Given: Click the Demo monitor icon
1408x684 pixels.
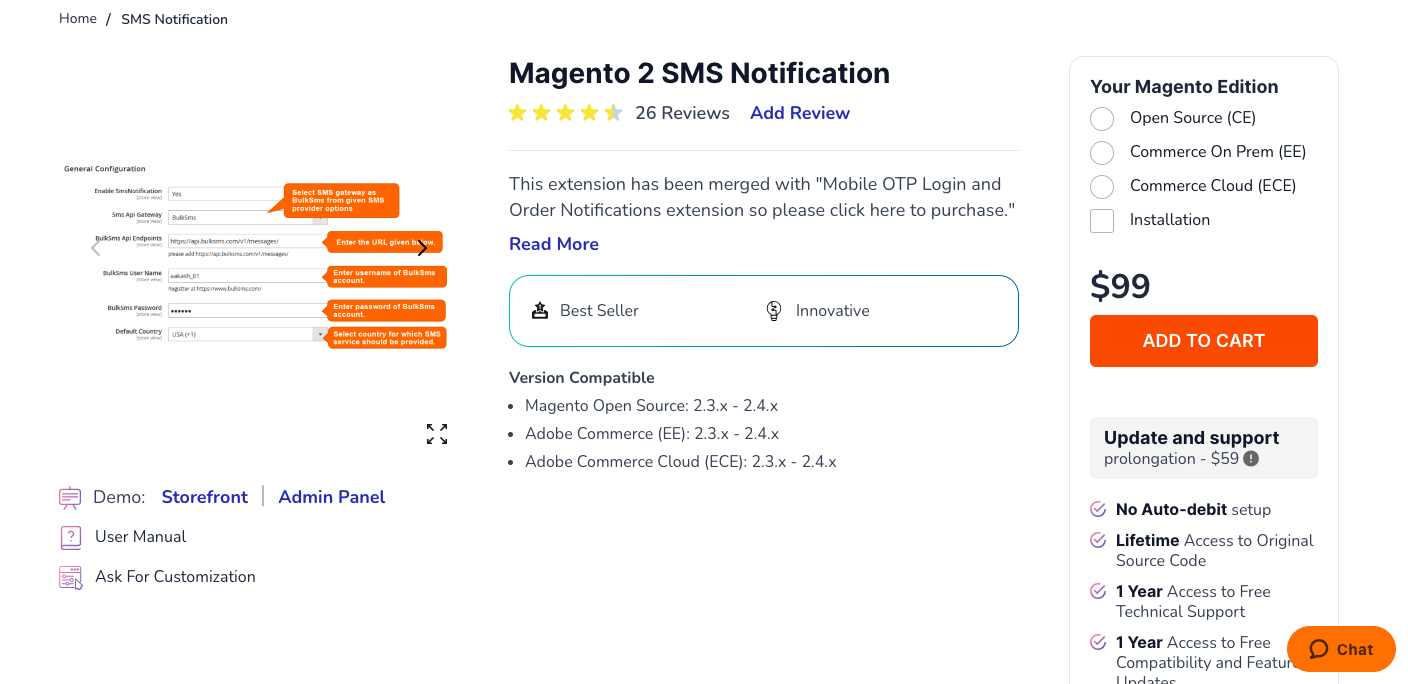Looking at the screenshot, I should 70,497.
